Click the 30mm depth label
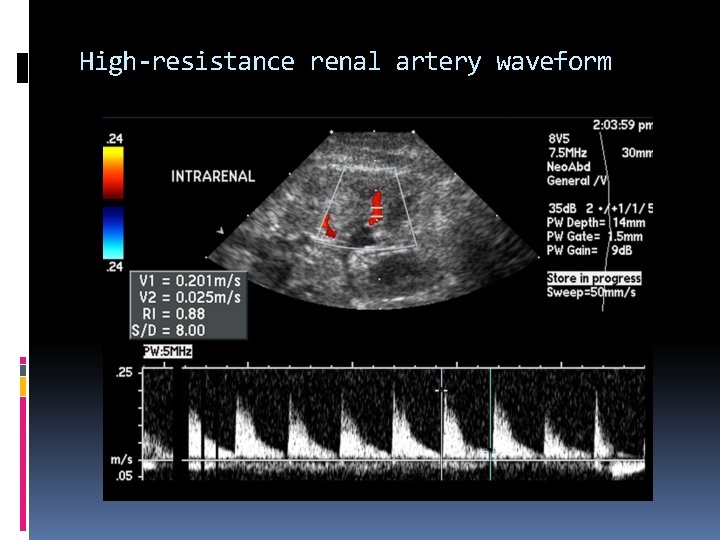 [637, 153]
